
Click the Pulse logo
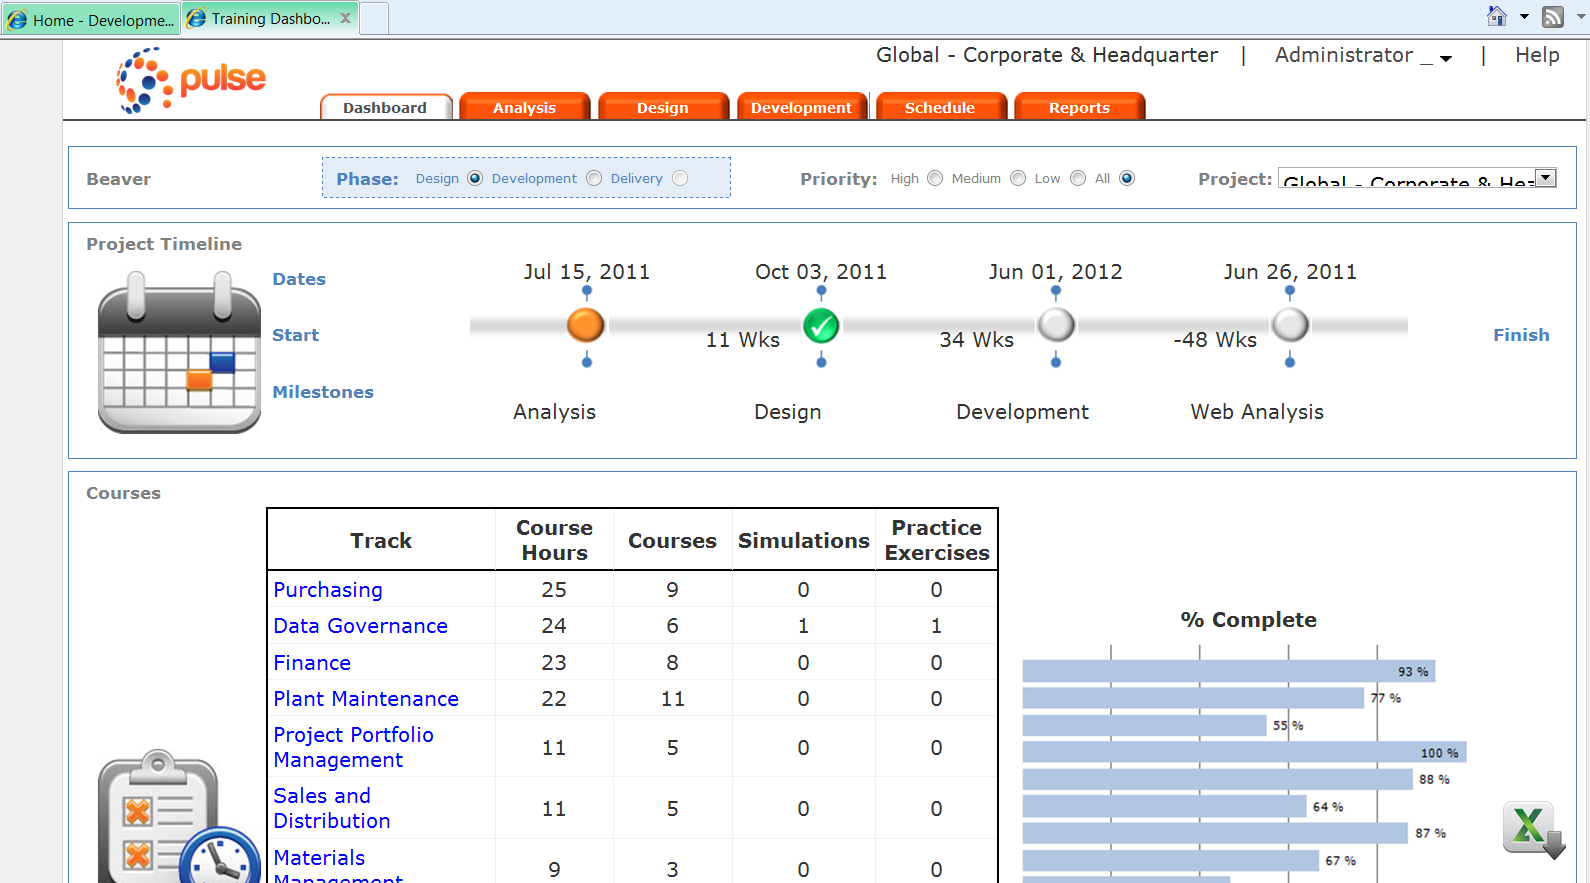(191, 80)
